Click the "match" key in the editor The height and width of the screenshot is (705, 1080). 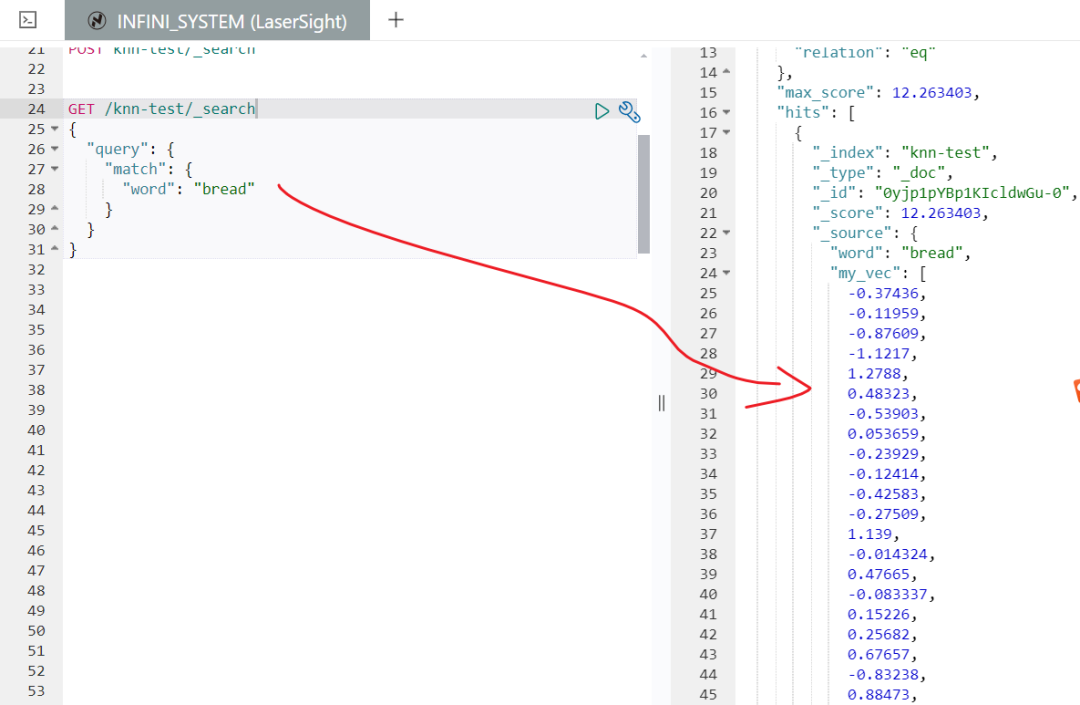coord(135,169)
